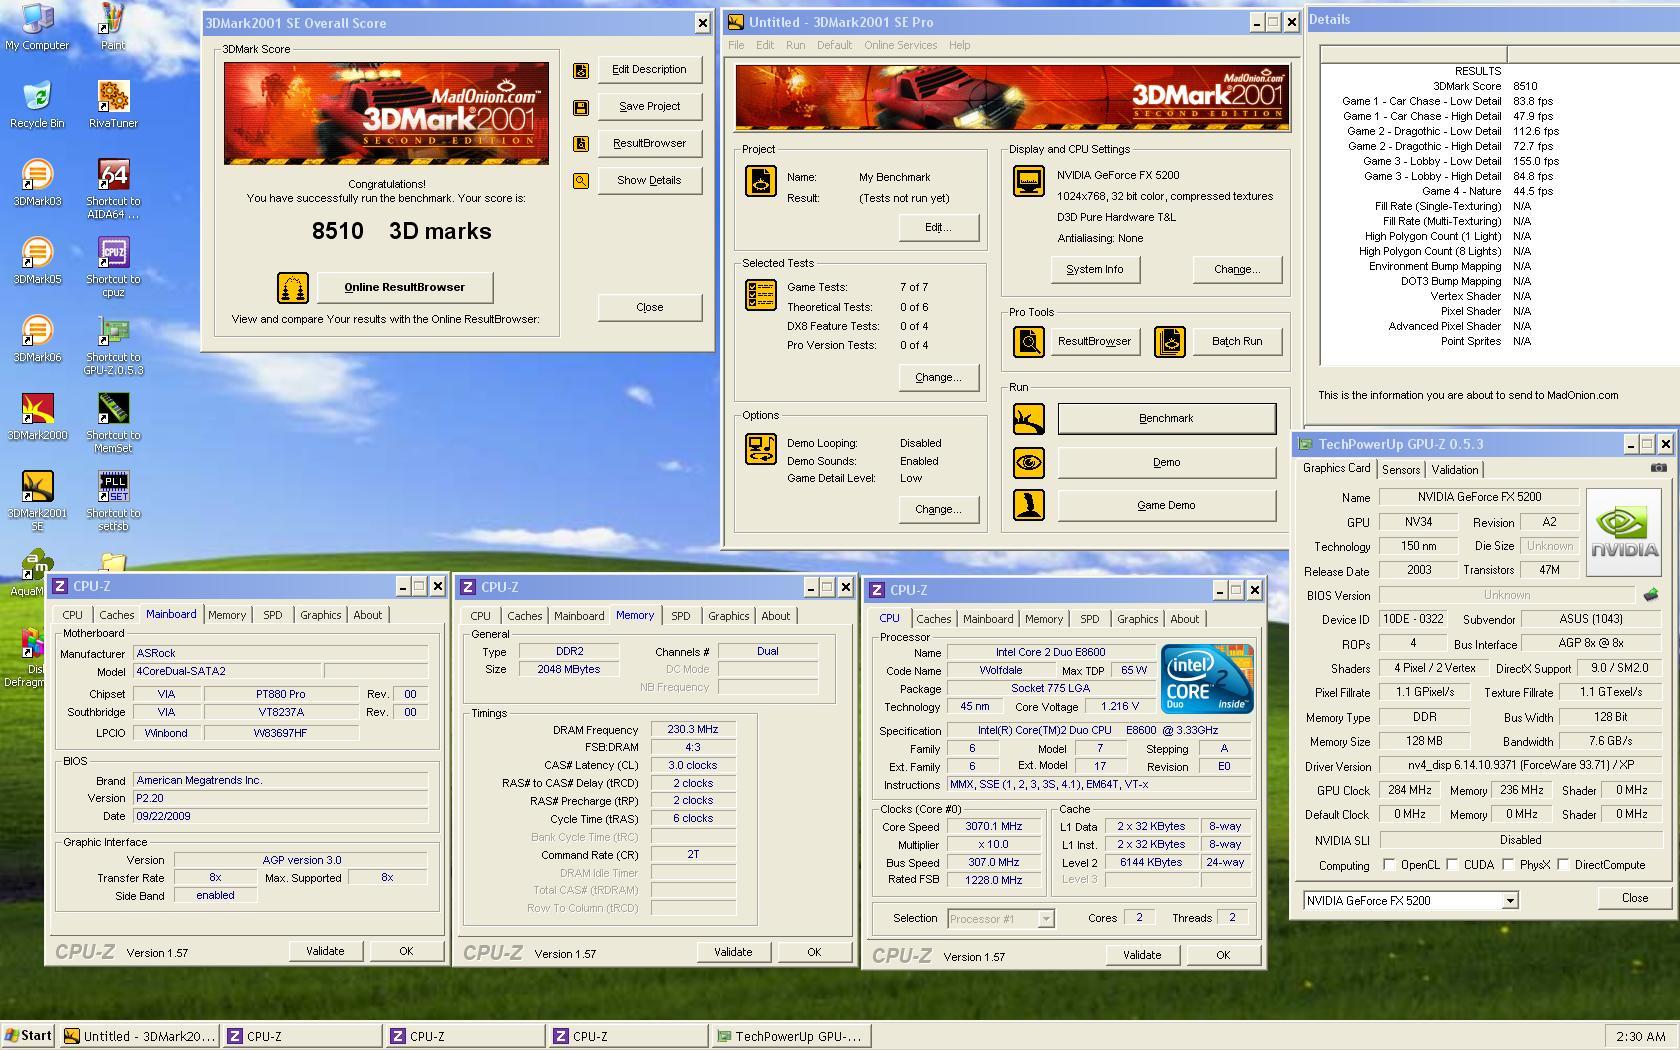Click the DRAM Frequency 230.3 MHz value
This screenshot has height=1050, width=1680.
pos(693,730)
